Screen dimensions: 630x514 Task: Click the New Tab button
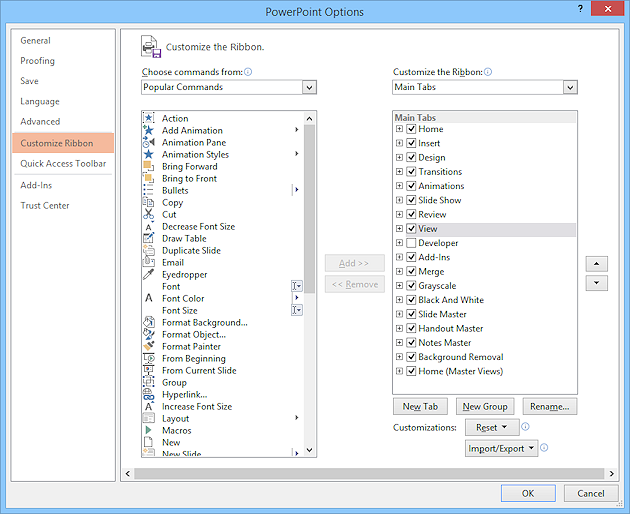(420, 406)
